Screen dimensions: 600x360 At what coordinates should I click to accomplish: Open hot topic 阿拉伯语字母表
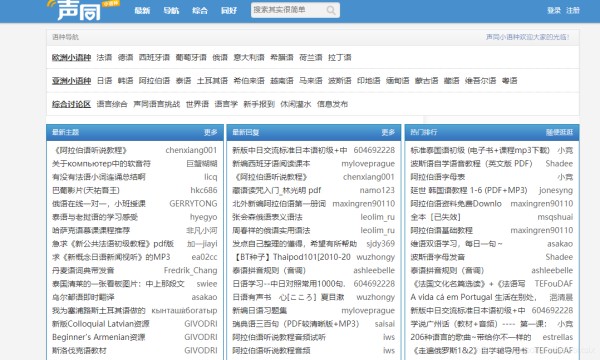pyautogui.click(x=438, y=177)
